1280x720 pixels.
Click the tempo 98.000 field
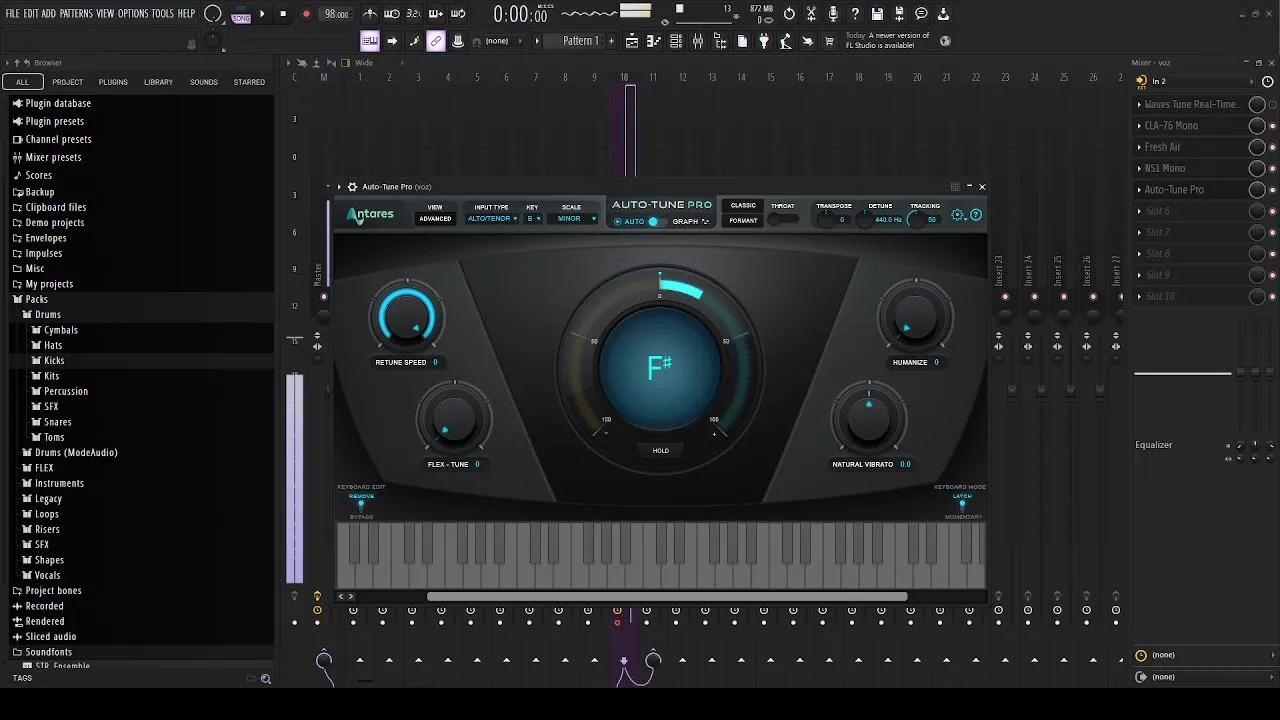(337, 14)
